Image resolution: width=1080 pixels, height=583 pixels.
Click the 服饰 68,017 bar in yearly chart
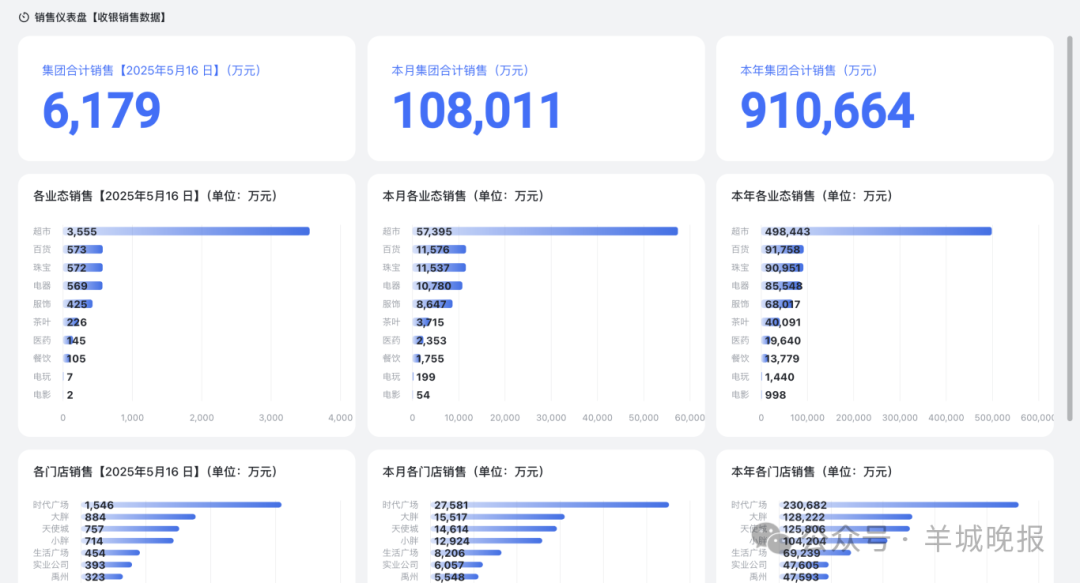780,304
